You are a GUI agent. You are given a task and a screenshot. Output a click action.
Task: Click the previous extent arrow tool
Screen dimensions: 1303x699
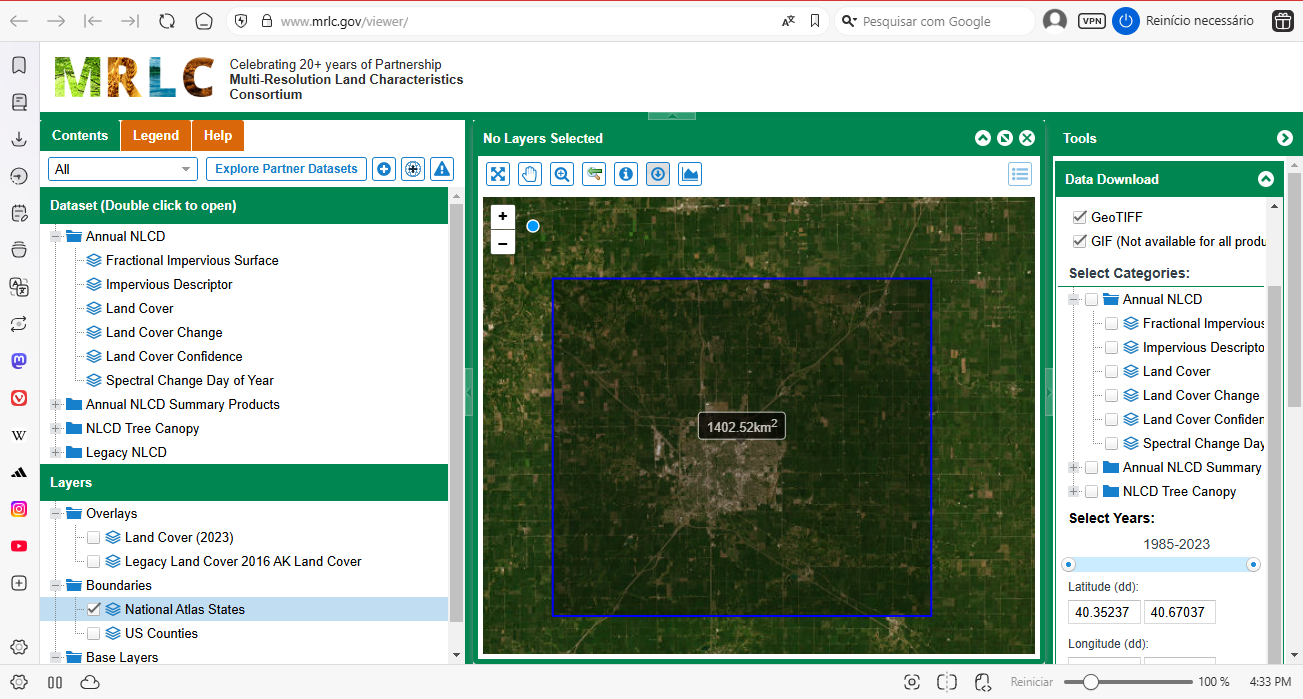(x=594, y=174)
